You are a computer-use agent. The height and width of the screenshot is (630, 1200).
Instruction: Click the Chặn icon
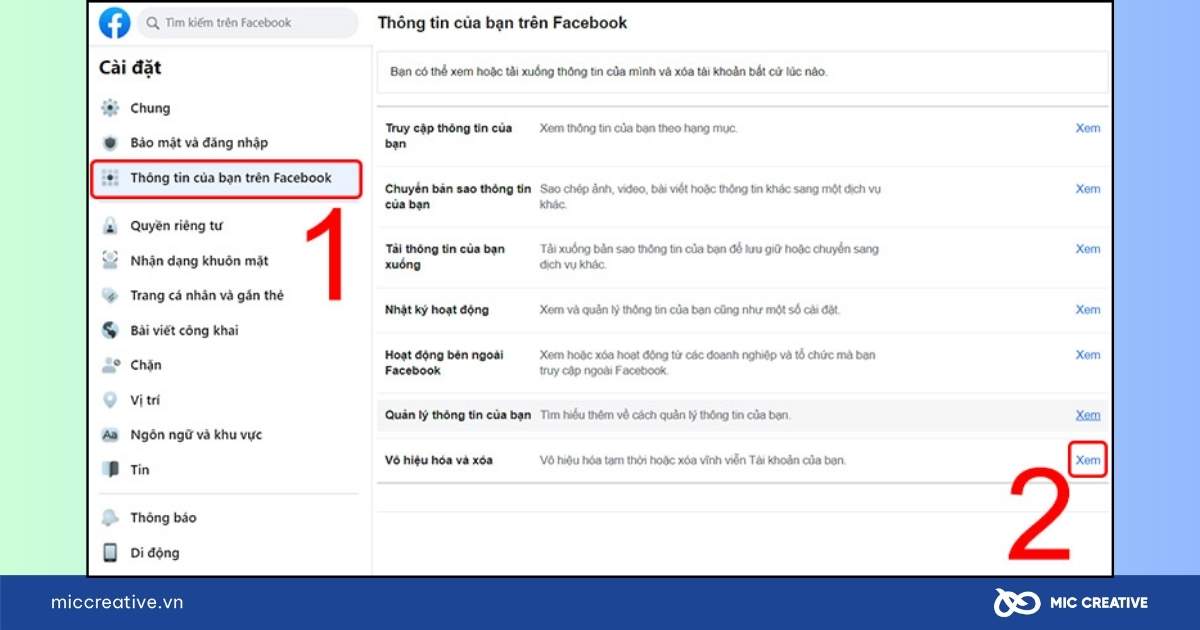tap(110, 365)
